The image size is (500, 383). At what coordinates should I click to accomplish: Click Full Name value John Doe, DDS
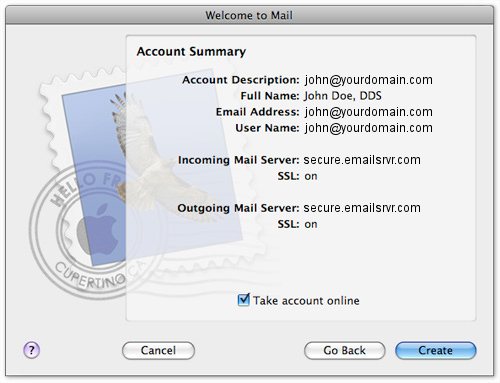tap(343, 96)
